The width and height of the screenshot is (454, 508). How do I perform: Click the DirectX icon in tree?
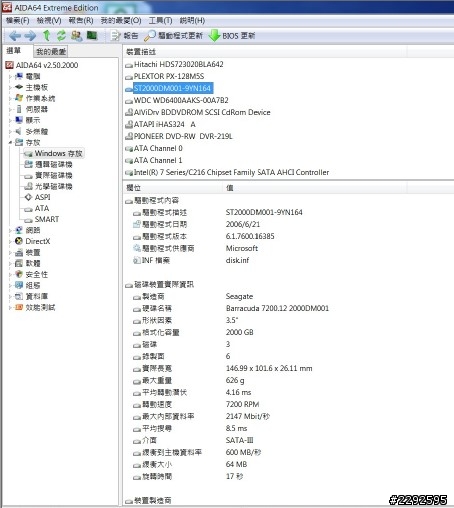click(x=19, y=241)
